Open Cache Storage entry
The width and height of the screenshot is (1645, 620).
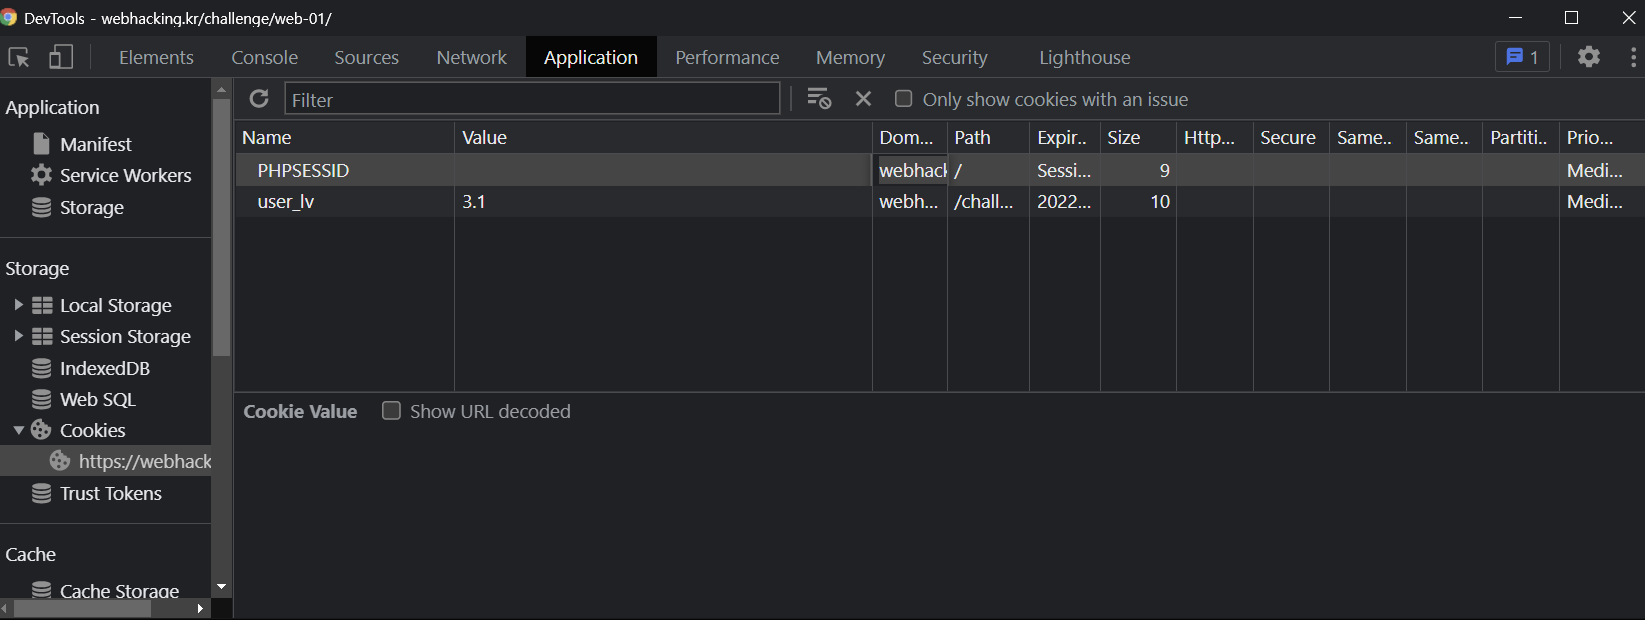click(119, 590)
